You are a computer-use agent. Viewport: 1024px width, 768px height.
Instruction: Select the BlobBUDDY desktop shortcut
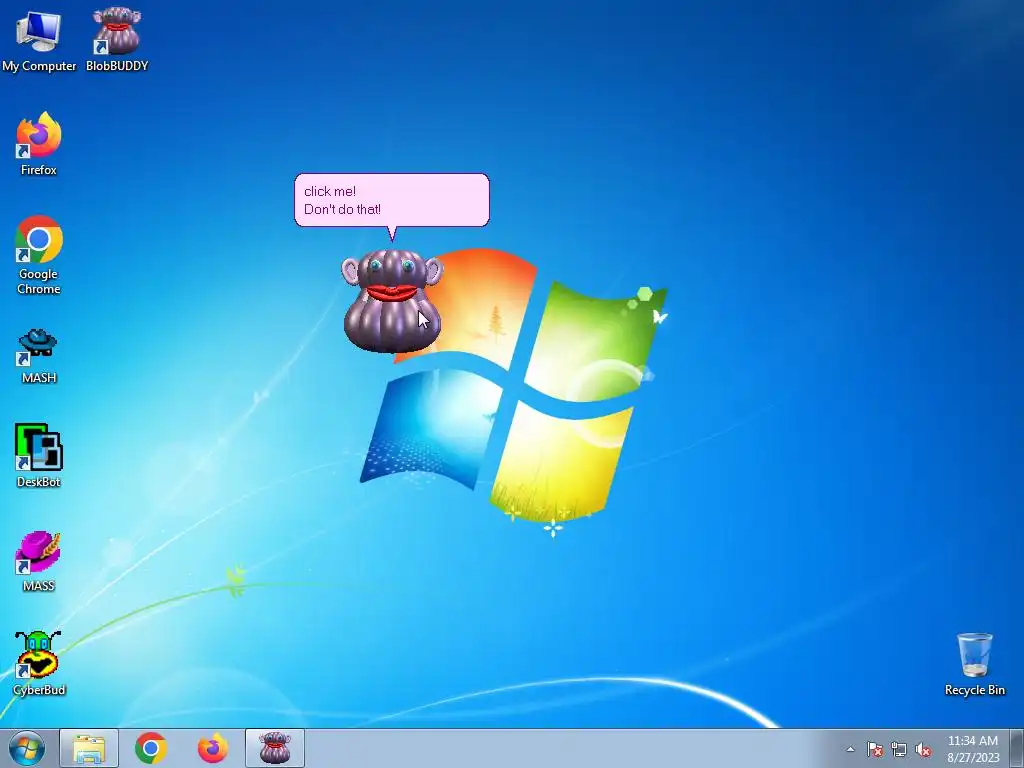[x=117, y=39]
